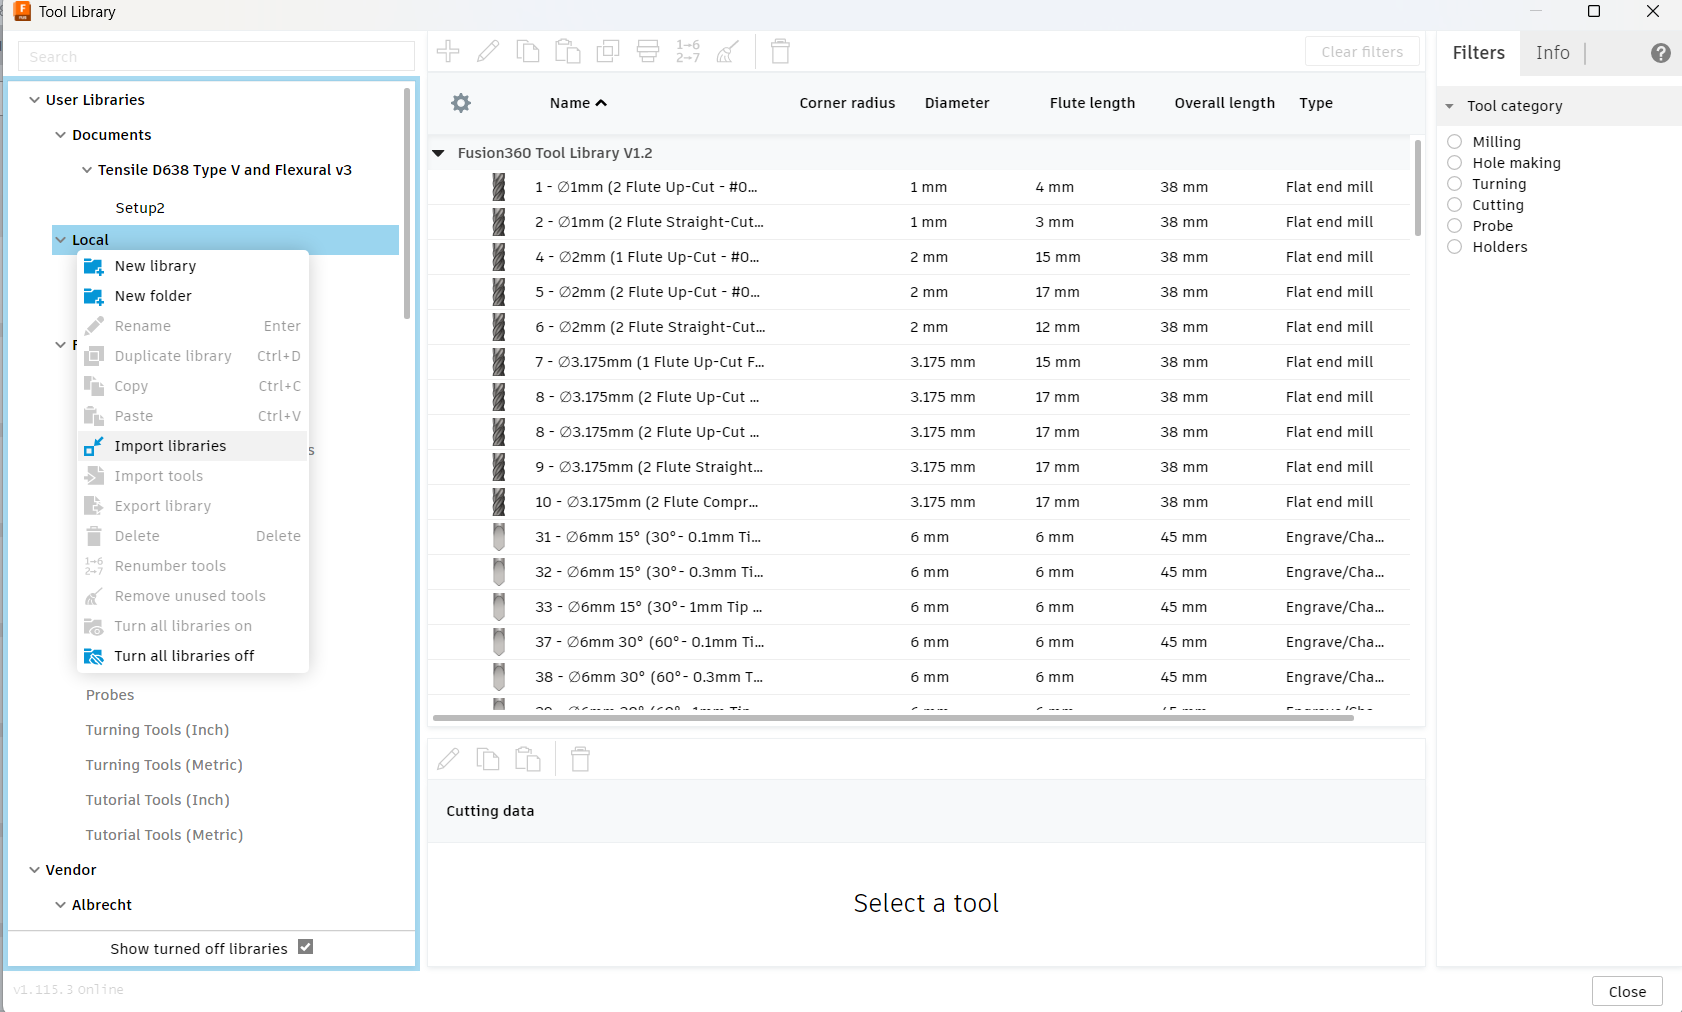Select the Turning Tools (Inch) library
1682x1012 pixels.
157,730
